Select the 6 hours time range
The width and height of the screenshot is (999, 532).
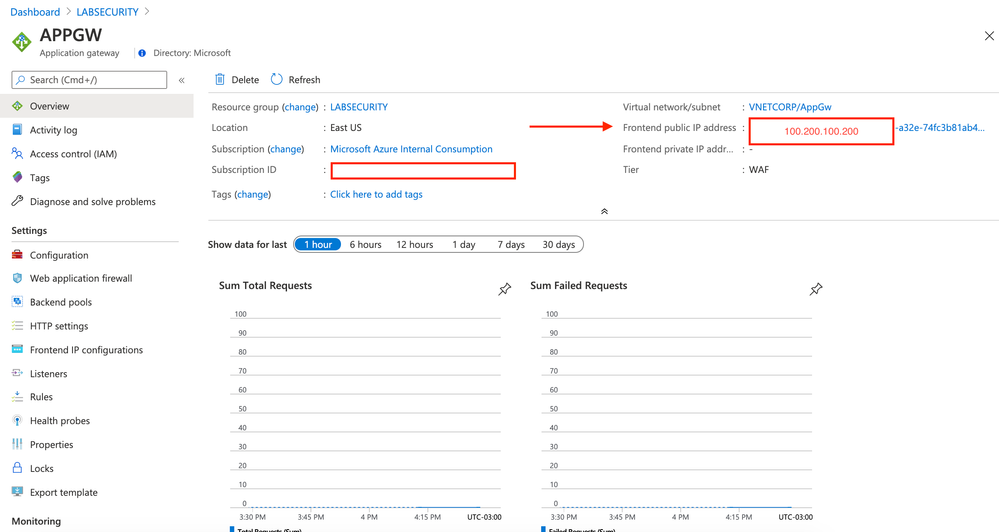(x=366, y=245)
